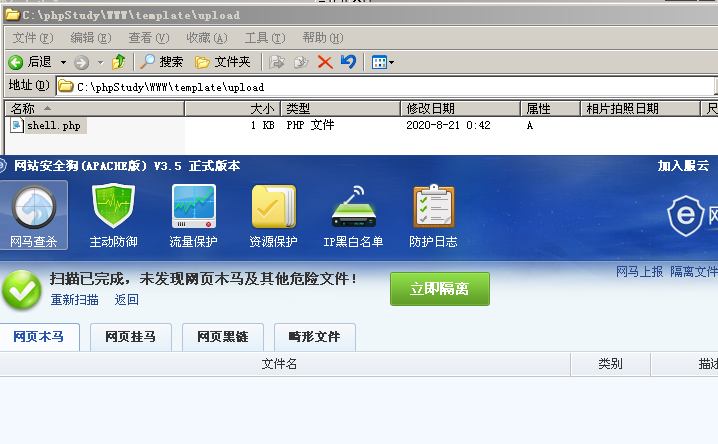Click the 隔离文件 link

[x=694, y=271]
